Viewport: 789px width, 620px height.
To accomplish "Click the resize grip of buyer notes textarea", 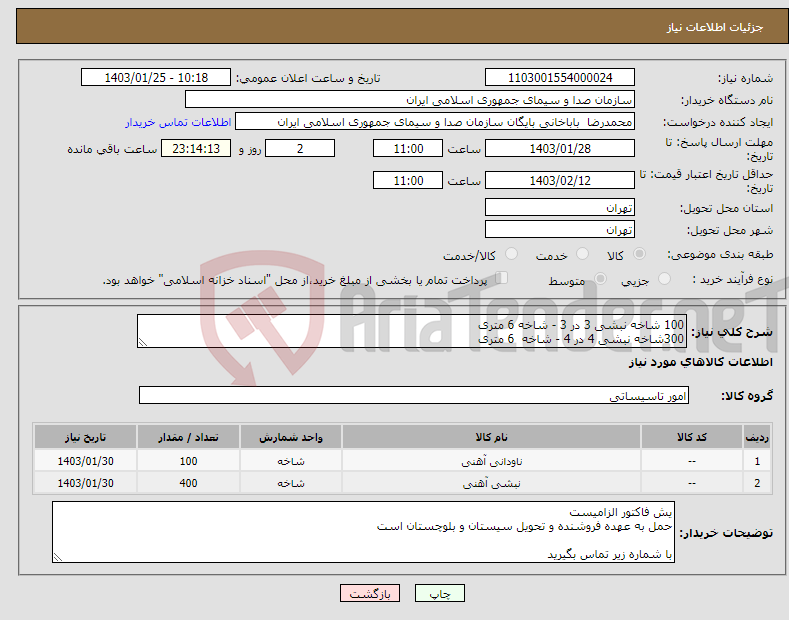I will tap(58, 557).
